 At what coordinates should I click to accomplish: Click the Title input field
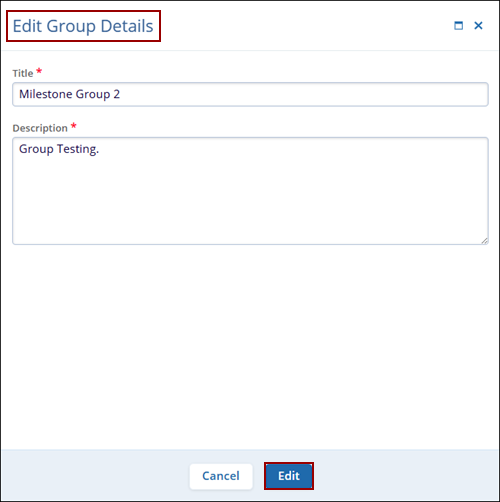coord(250,94)
